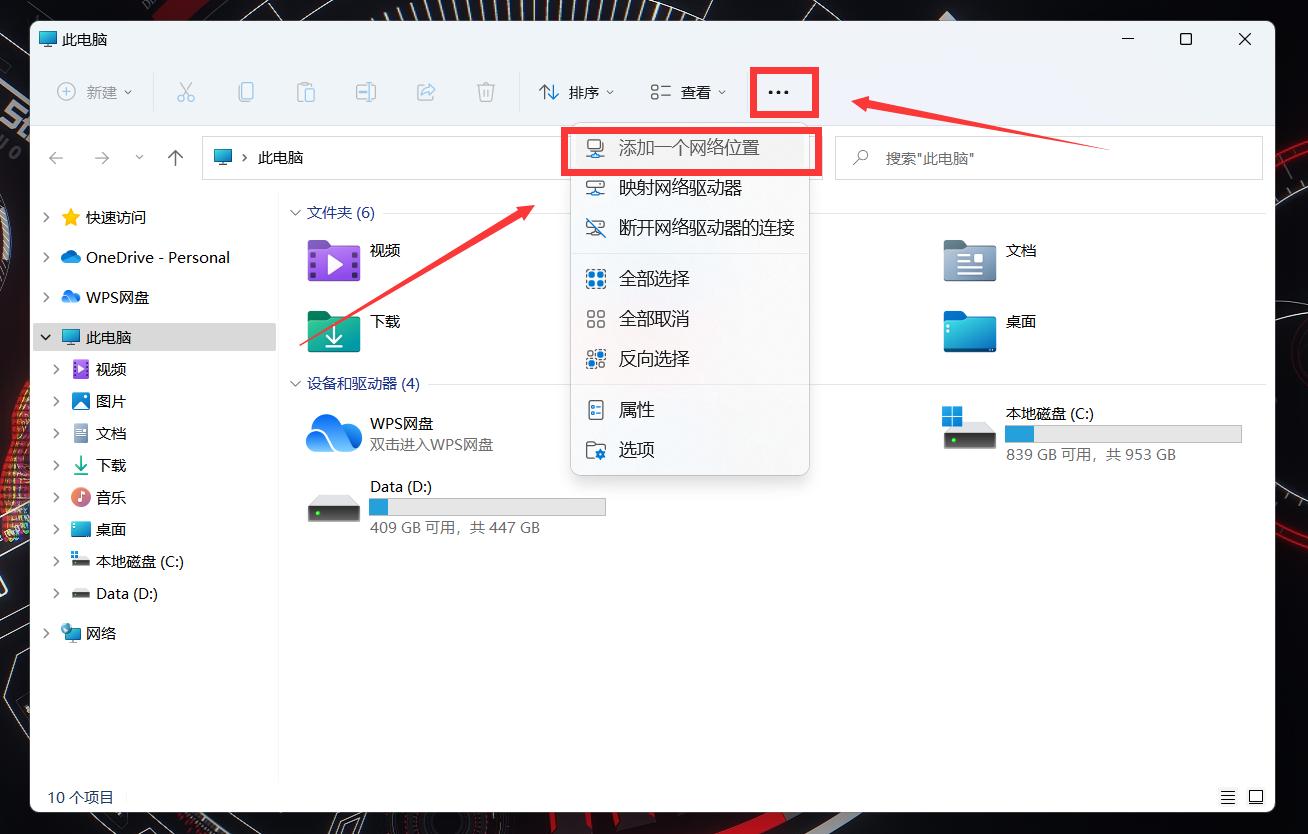Switch to details view via status bar icon
This screenshot has width=1308, height=834.
click(1228, 797)
